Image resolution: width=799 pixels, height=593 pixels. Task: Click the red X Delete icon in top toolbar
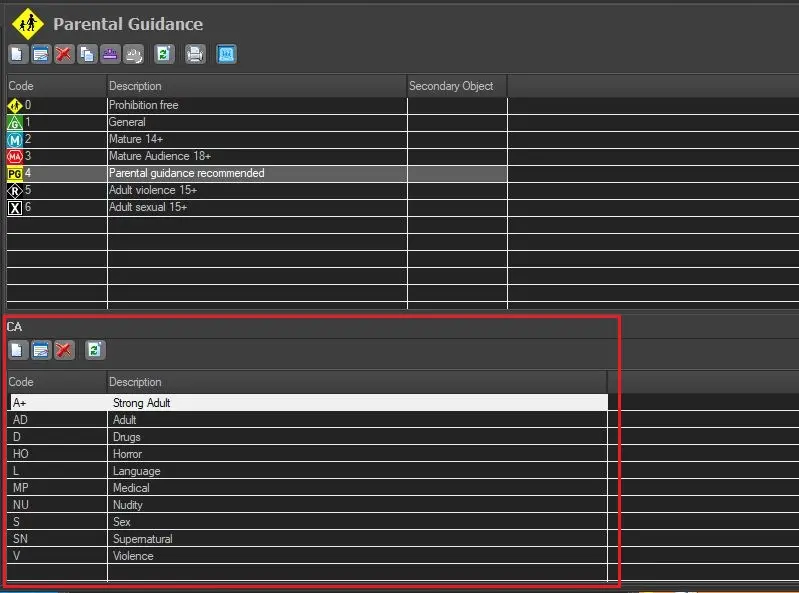click(64, 54)
